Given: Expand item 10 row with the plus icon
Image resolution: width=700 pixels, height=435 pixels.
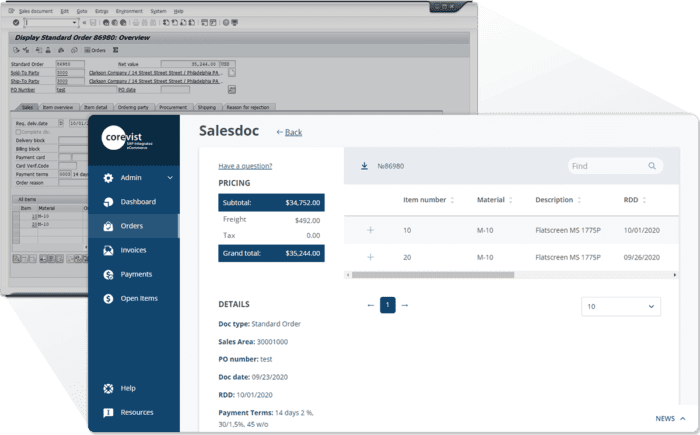Looking at the screenshot, I should (x=370, y=230).
